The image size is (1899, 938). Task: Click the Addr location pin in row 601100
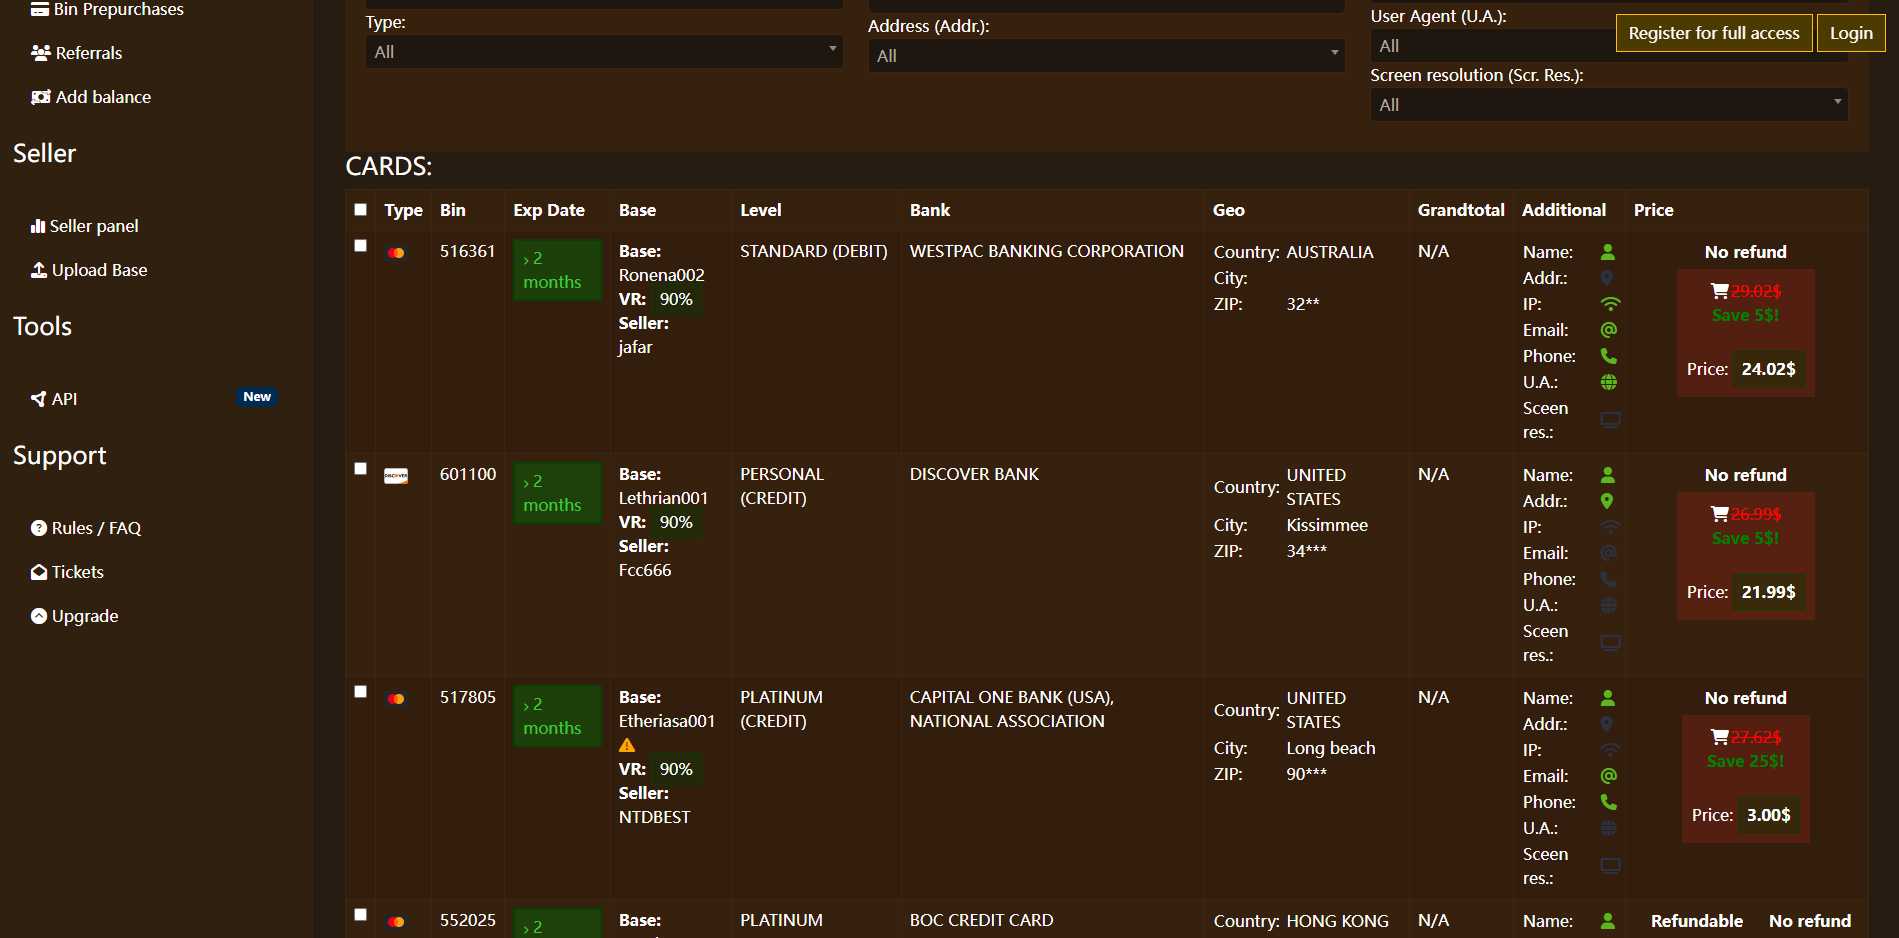tap(1607, 501)
